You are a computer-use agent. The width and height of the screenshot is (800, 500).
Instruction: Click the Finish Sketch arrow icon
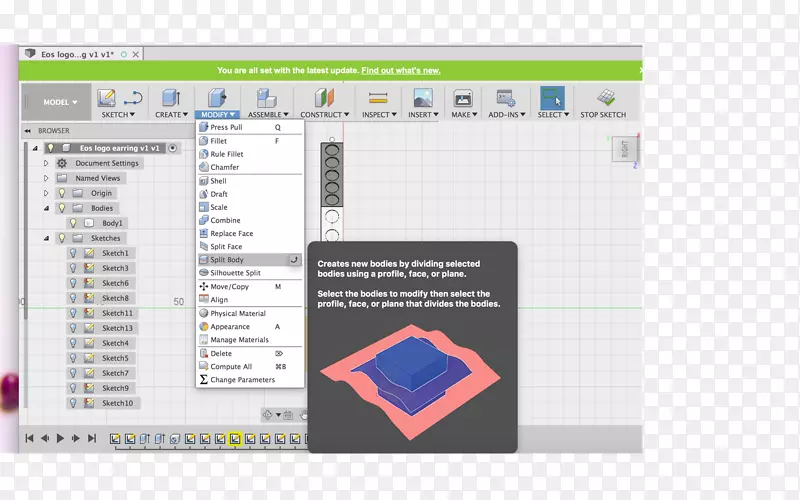coord(133,98)
